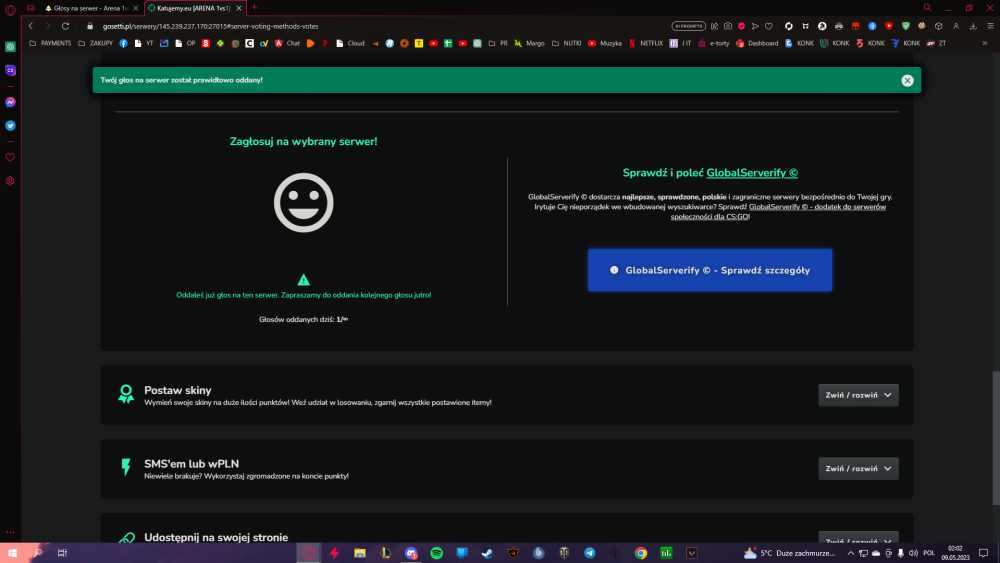Open the dodatek do serwerów społeczności link
The height and width of the screenshot is (563, 1000).
[778, 212]
